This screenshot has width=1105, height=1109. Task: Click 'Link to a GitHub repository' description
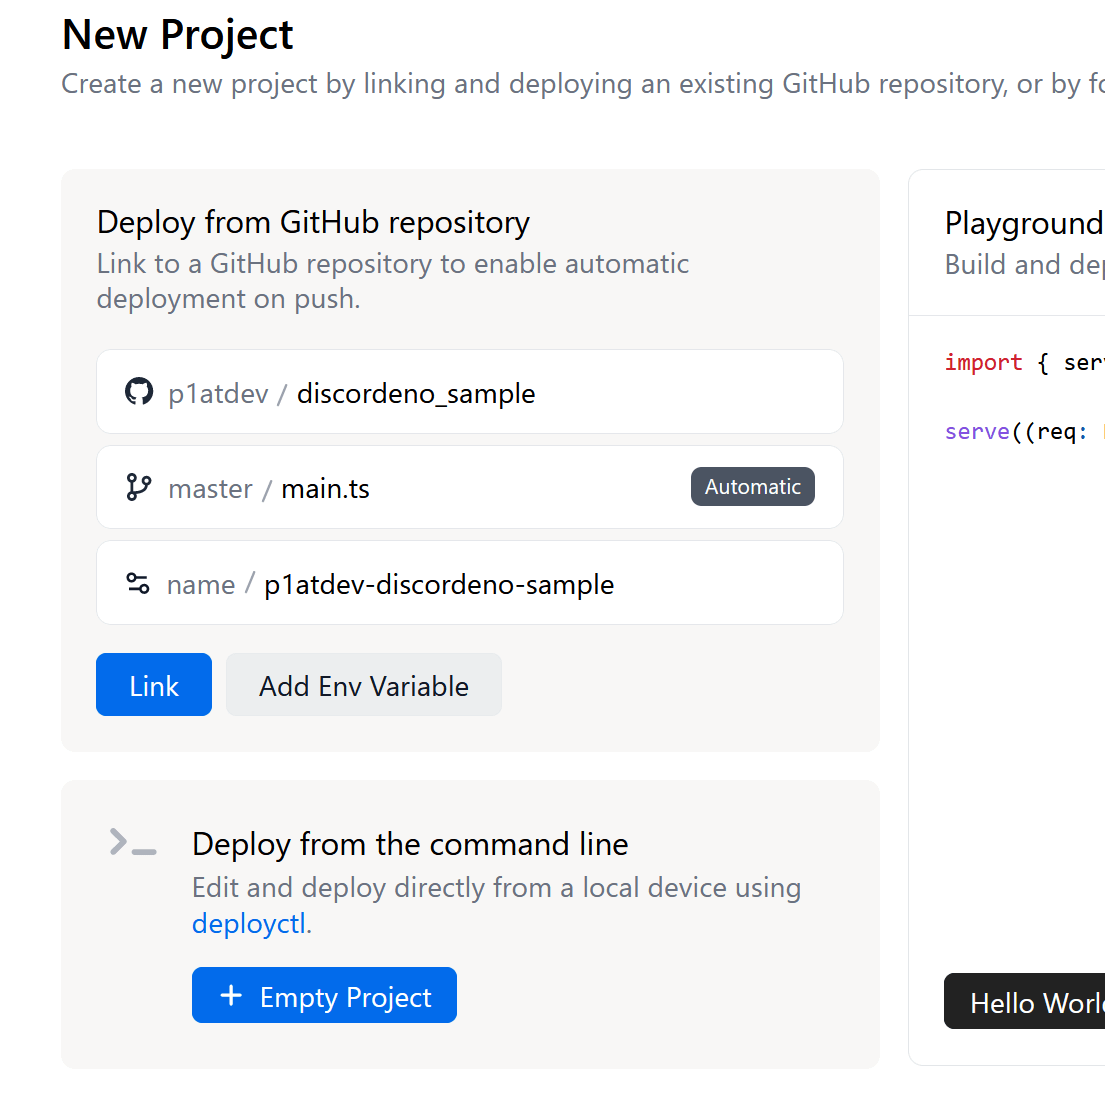pos(393,281)
